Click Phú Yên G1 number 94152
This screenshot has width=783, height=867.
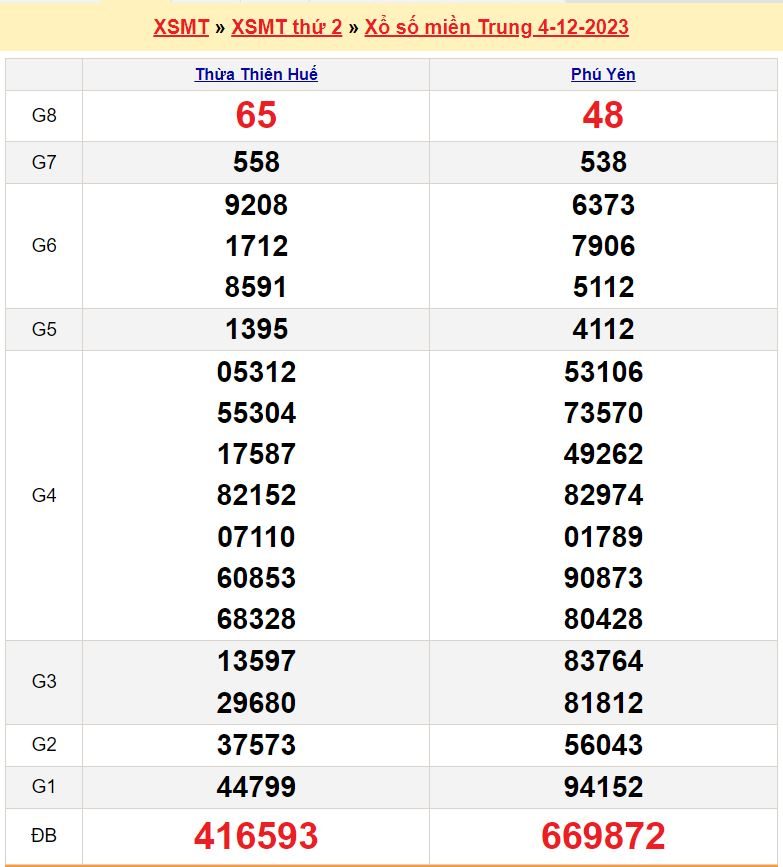(x=603, y=787)
